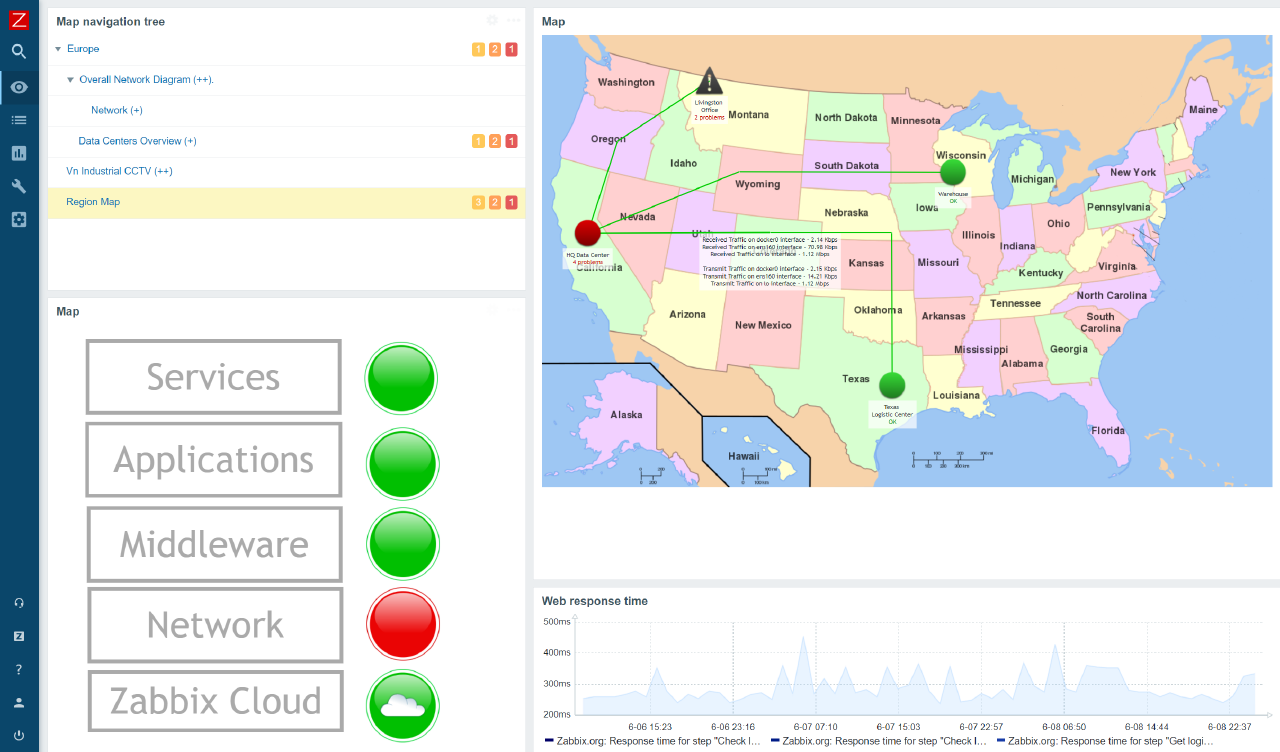
Task: Open the Administration gear icon in the sidebar
Action: 19,219
